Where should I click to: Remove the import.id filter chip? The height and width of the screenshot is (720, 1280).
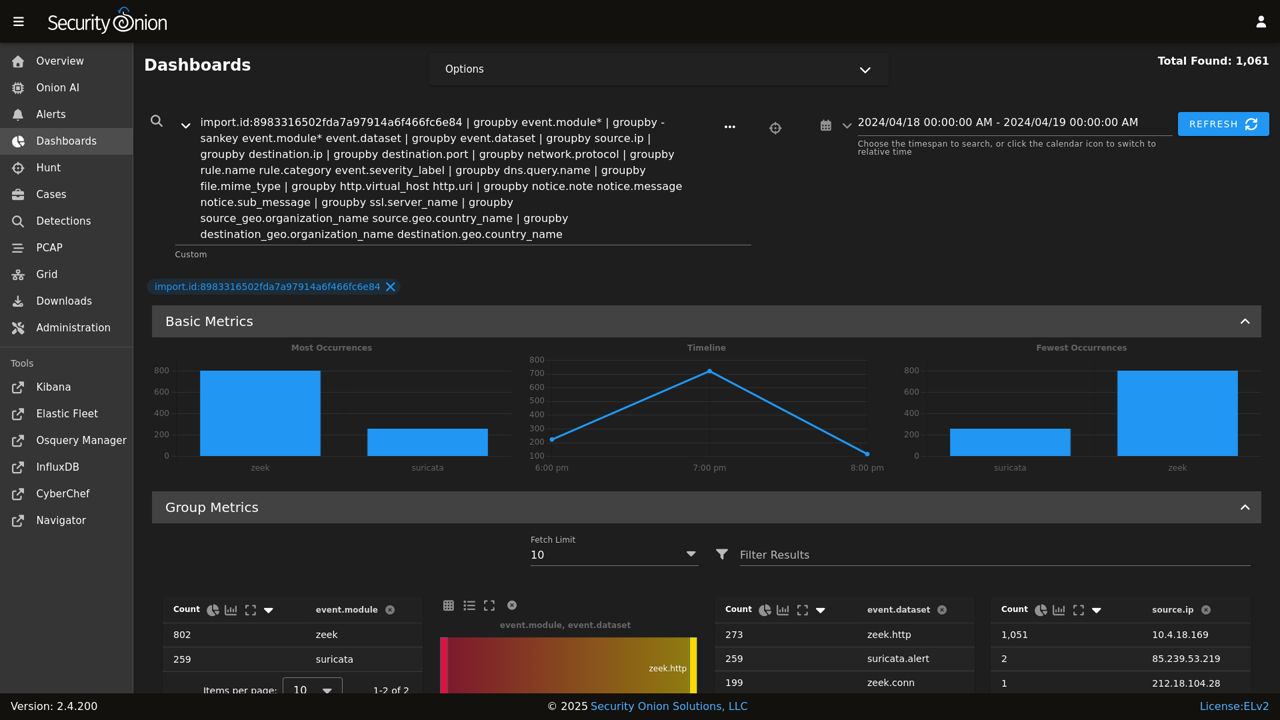coord(391,287)
